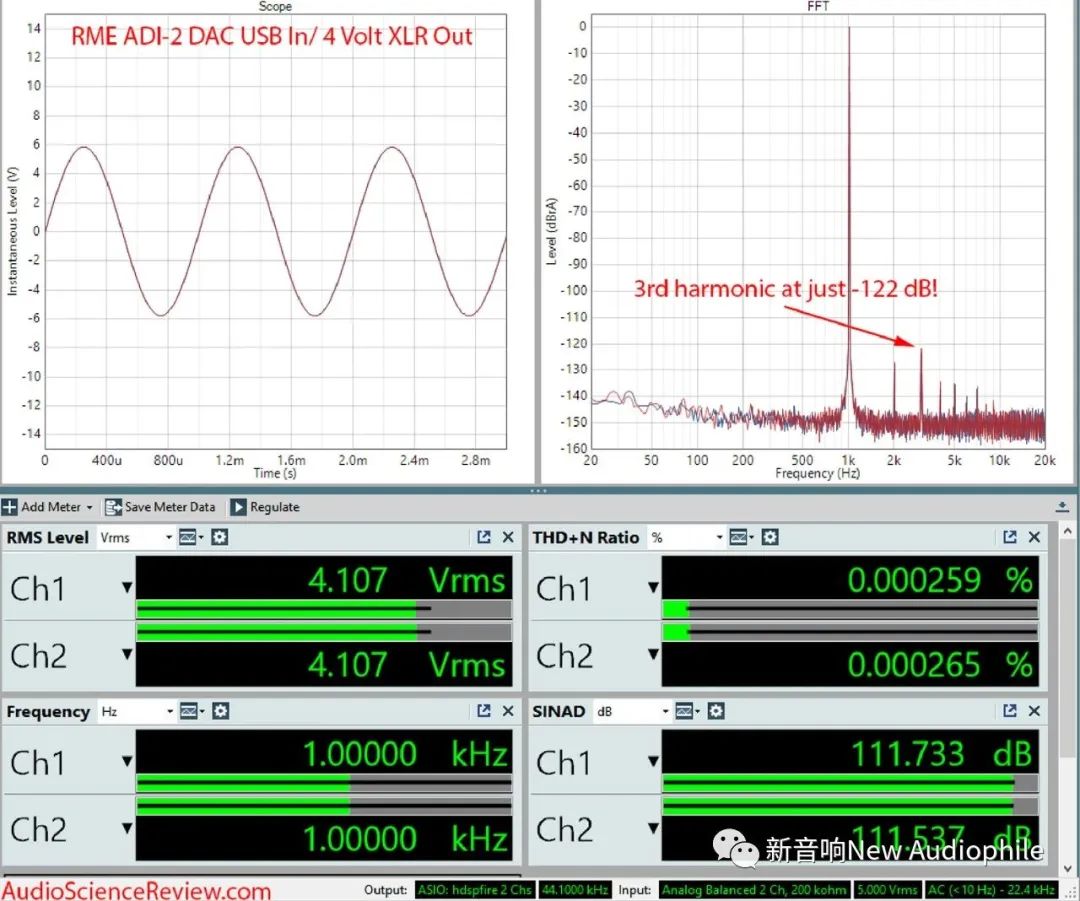Image resolution: width=1080 pixels, height=901 pixels.
Task: Click the RMS Level Ch1 bar graph
Action: point(324,609)
